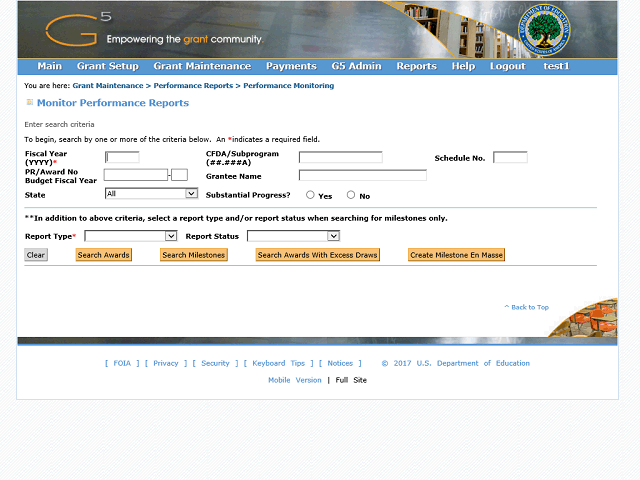Click the Search Awards button
640x480 pixels.
104,255
